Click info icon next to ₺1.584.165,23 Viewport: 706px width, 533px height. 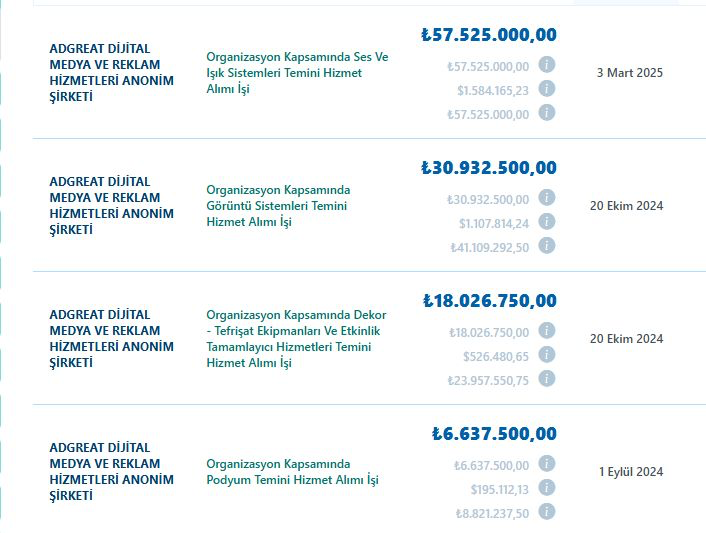coord(547,89)
